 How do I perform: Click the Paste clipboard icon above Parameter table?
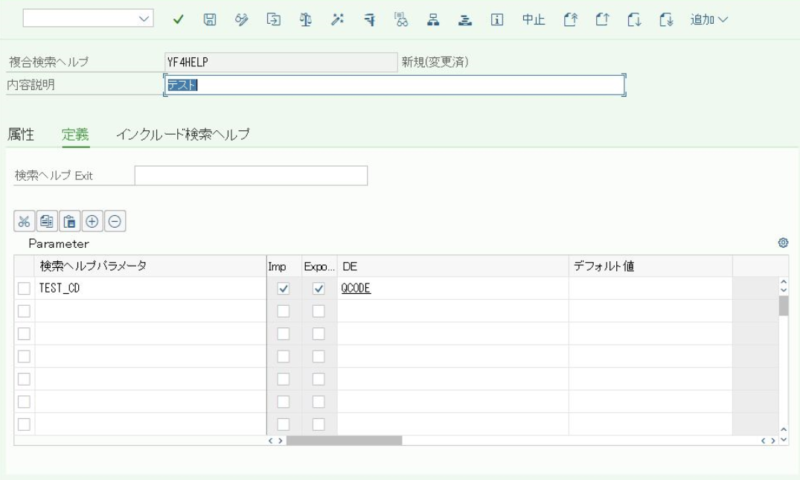point(69,221)
